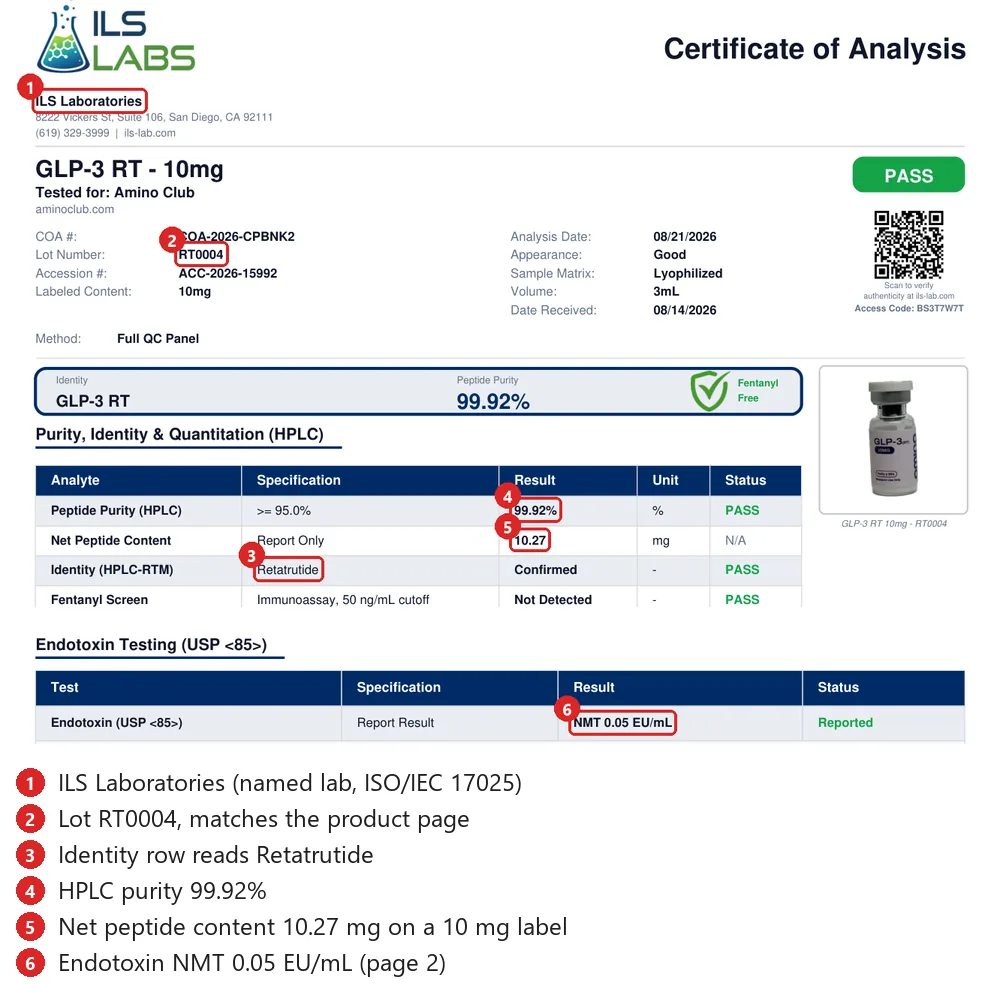1000x1000 pixels.
Task: Click Sample Matrix value Lyophilized
Action: (688, 274)
